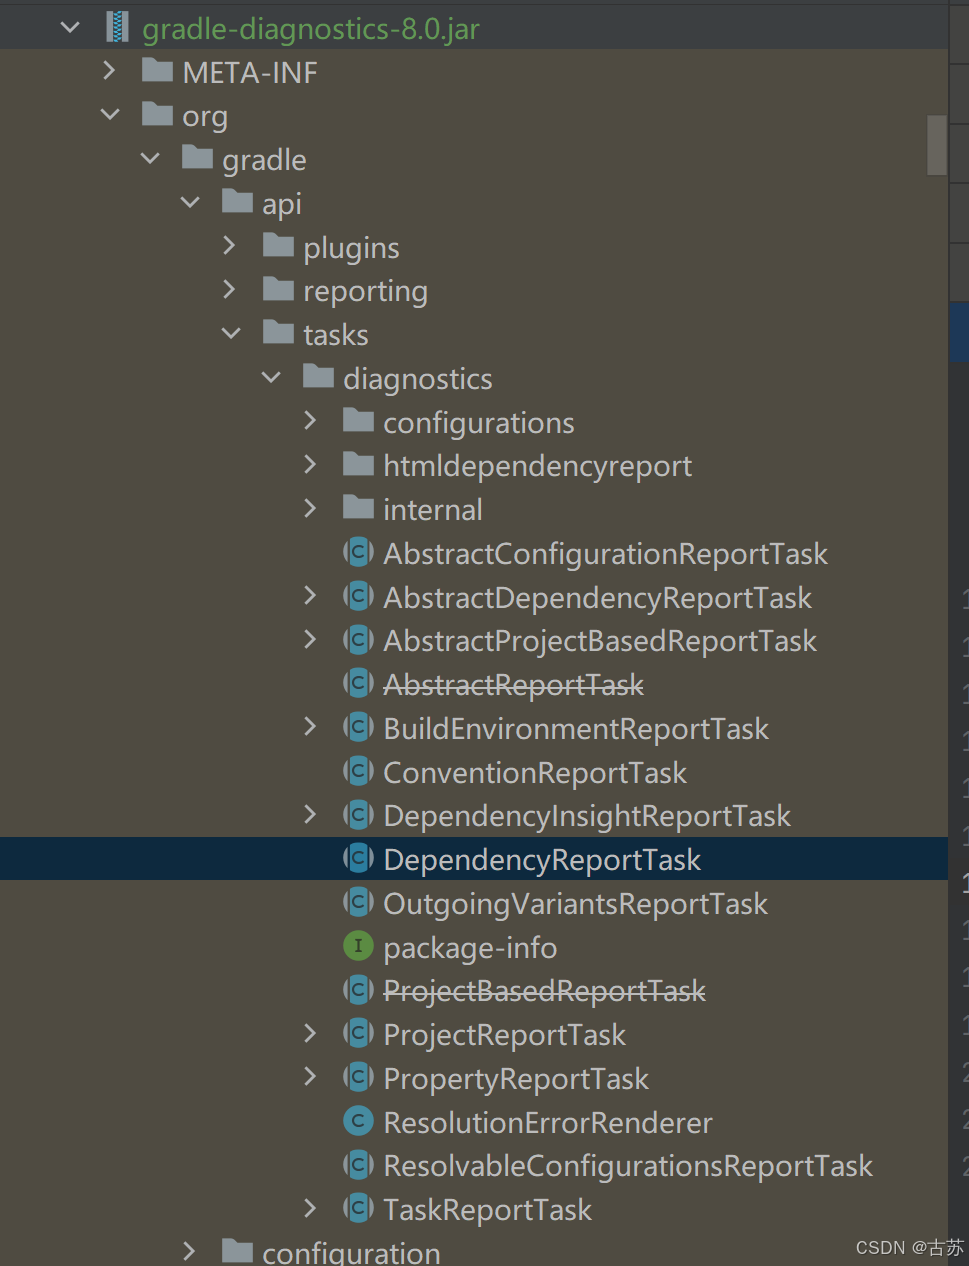969x1266 pixels.
Task: Select BuildEnvironmentReportTask class
Action: tap(575, 728)
